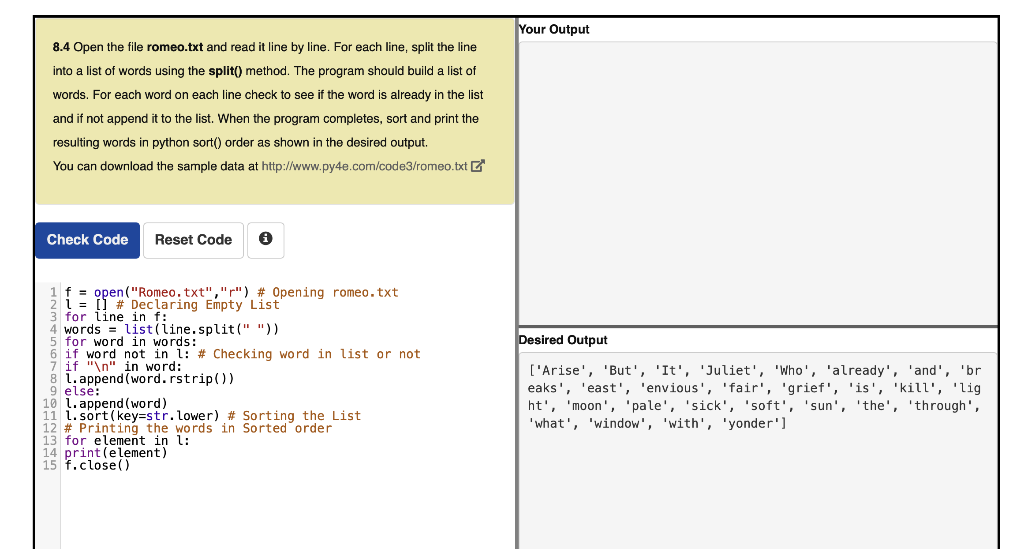This screenshot has height=549, width=1024.
Task: Click line number 15 in the gutter
Action: pos(50,465)
